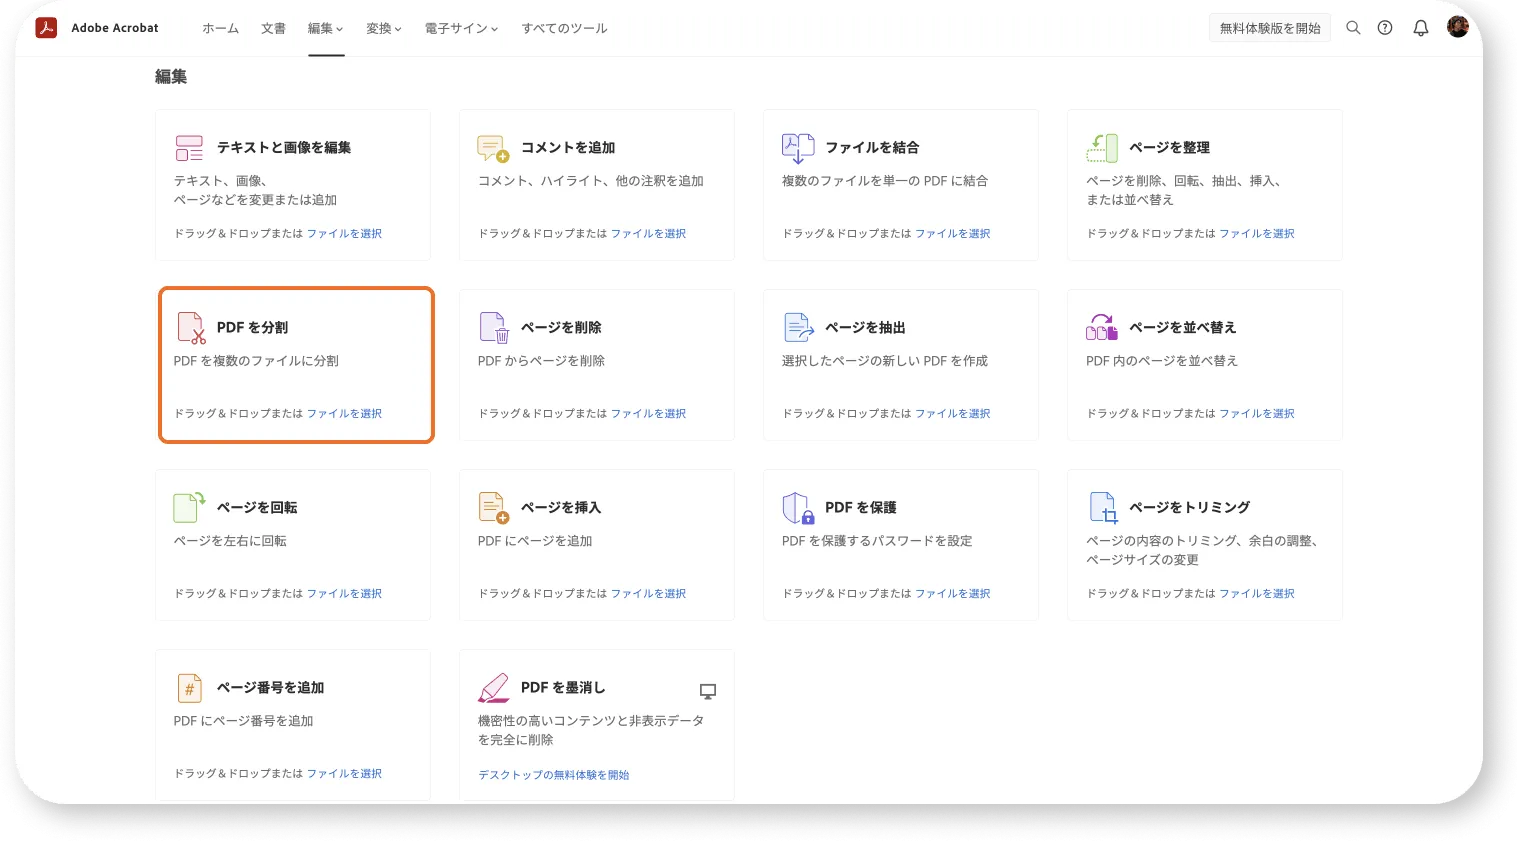Click ファイルを選択 under ページを整理

coord(1256,233)
